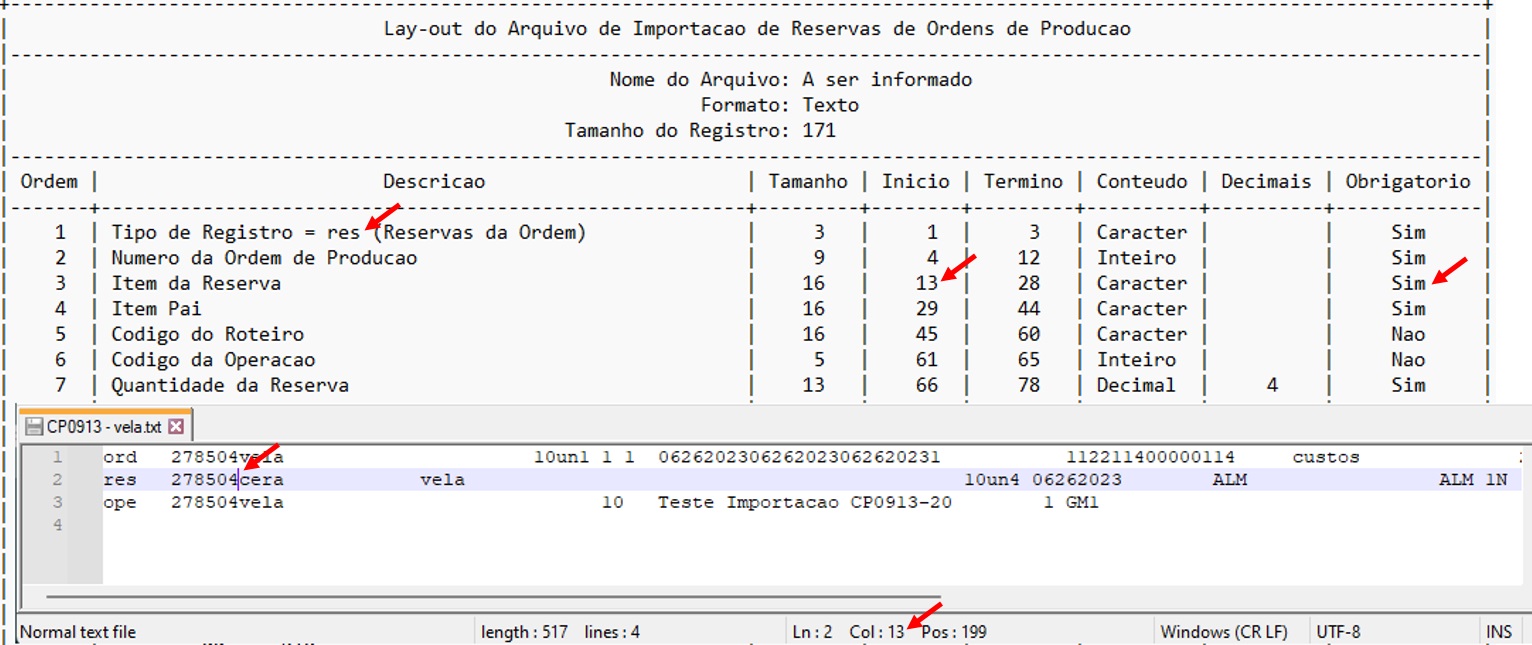Click 'res' at start of editor line 2
Screen dimensions: 1532x645
120,480
